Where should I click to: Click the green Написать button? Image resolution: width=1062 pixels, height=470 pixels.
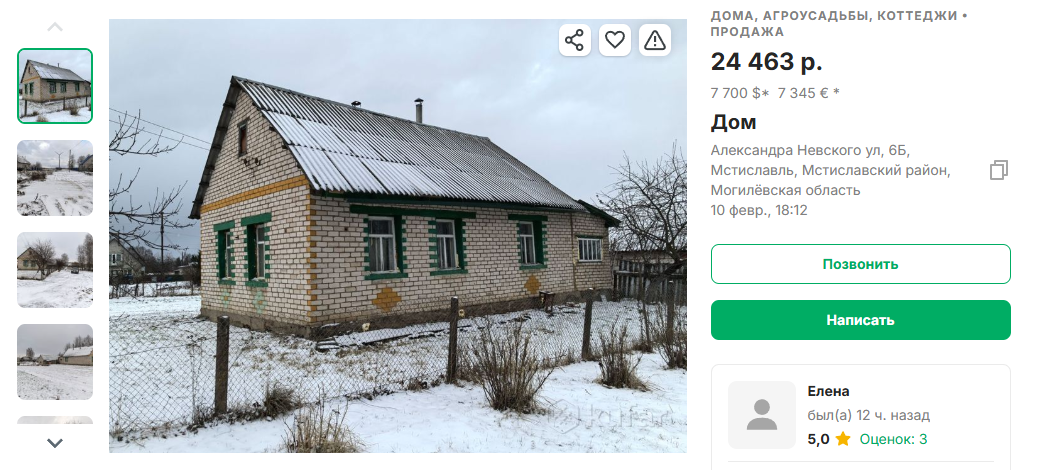860,320
